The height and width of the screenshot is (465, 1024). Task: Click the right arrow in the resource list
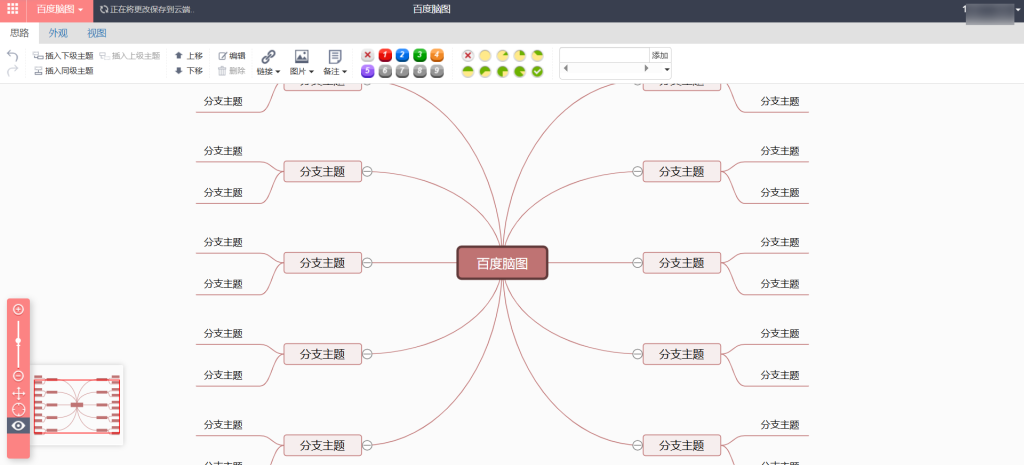647,68
